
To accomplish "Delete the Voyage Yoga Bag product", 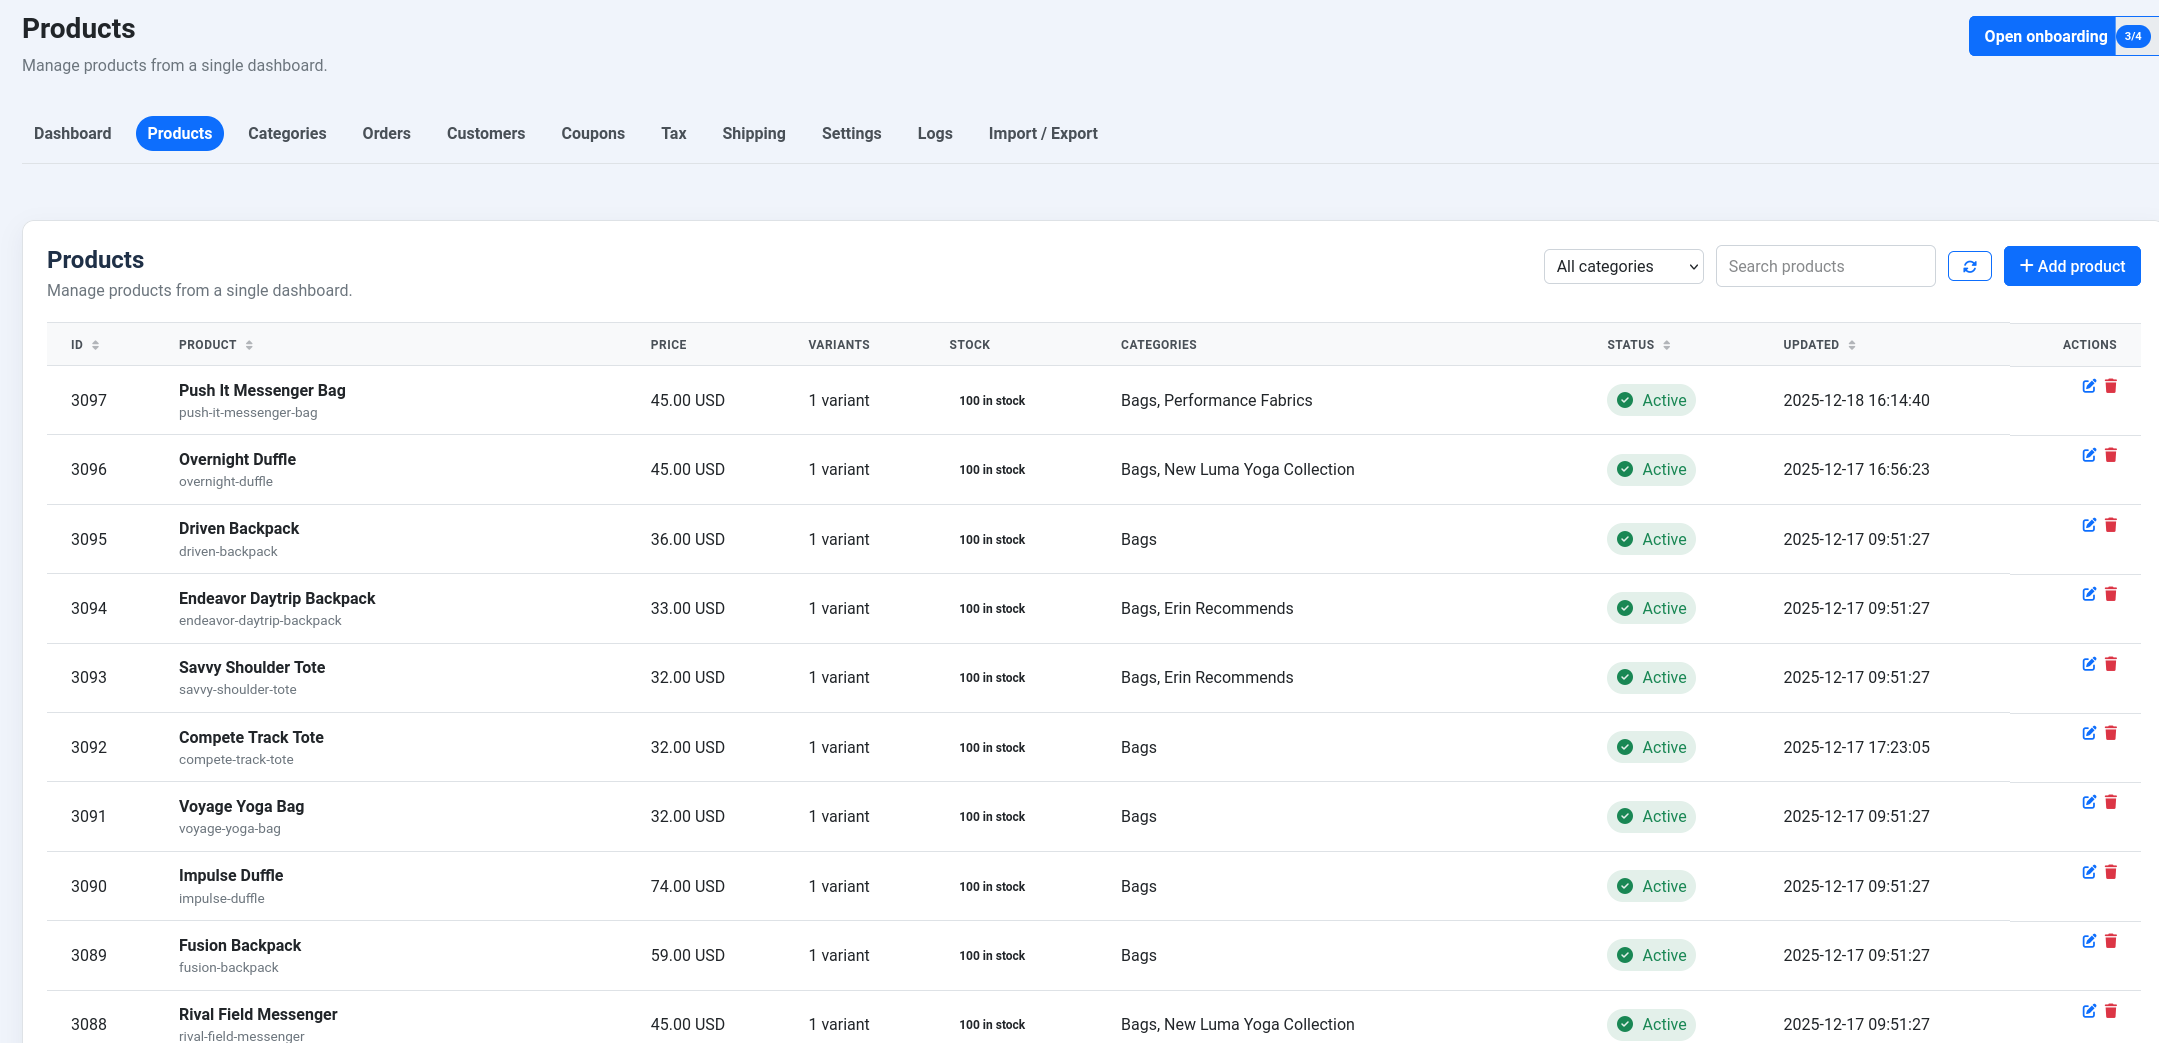I will [x=2111, y=802].
